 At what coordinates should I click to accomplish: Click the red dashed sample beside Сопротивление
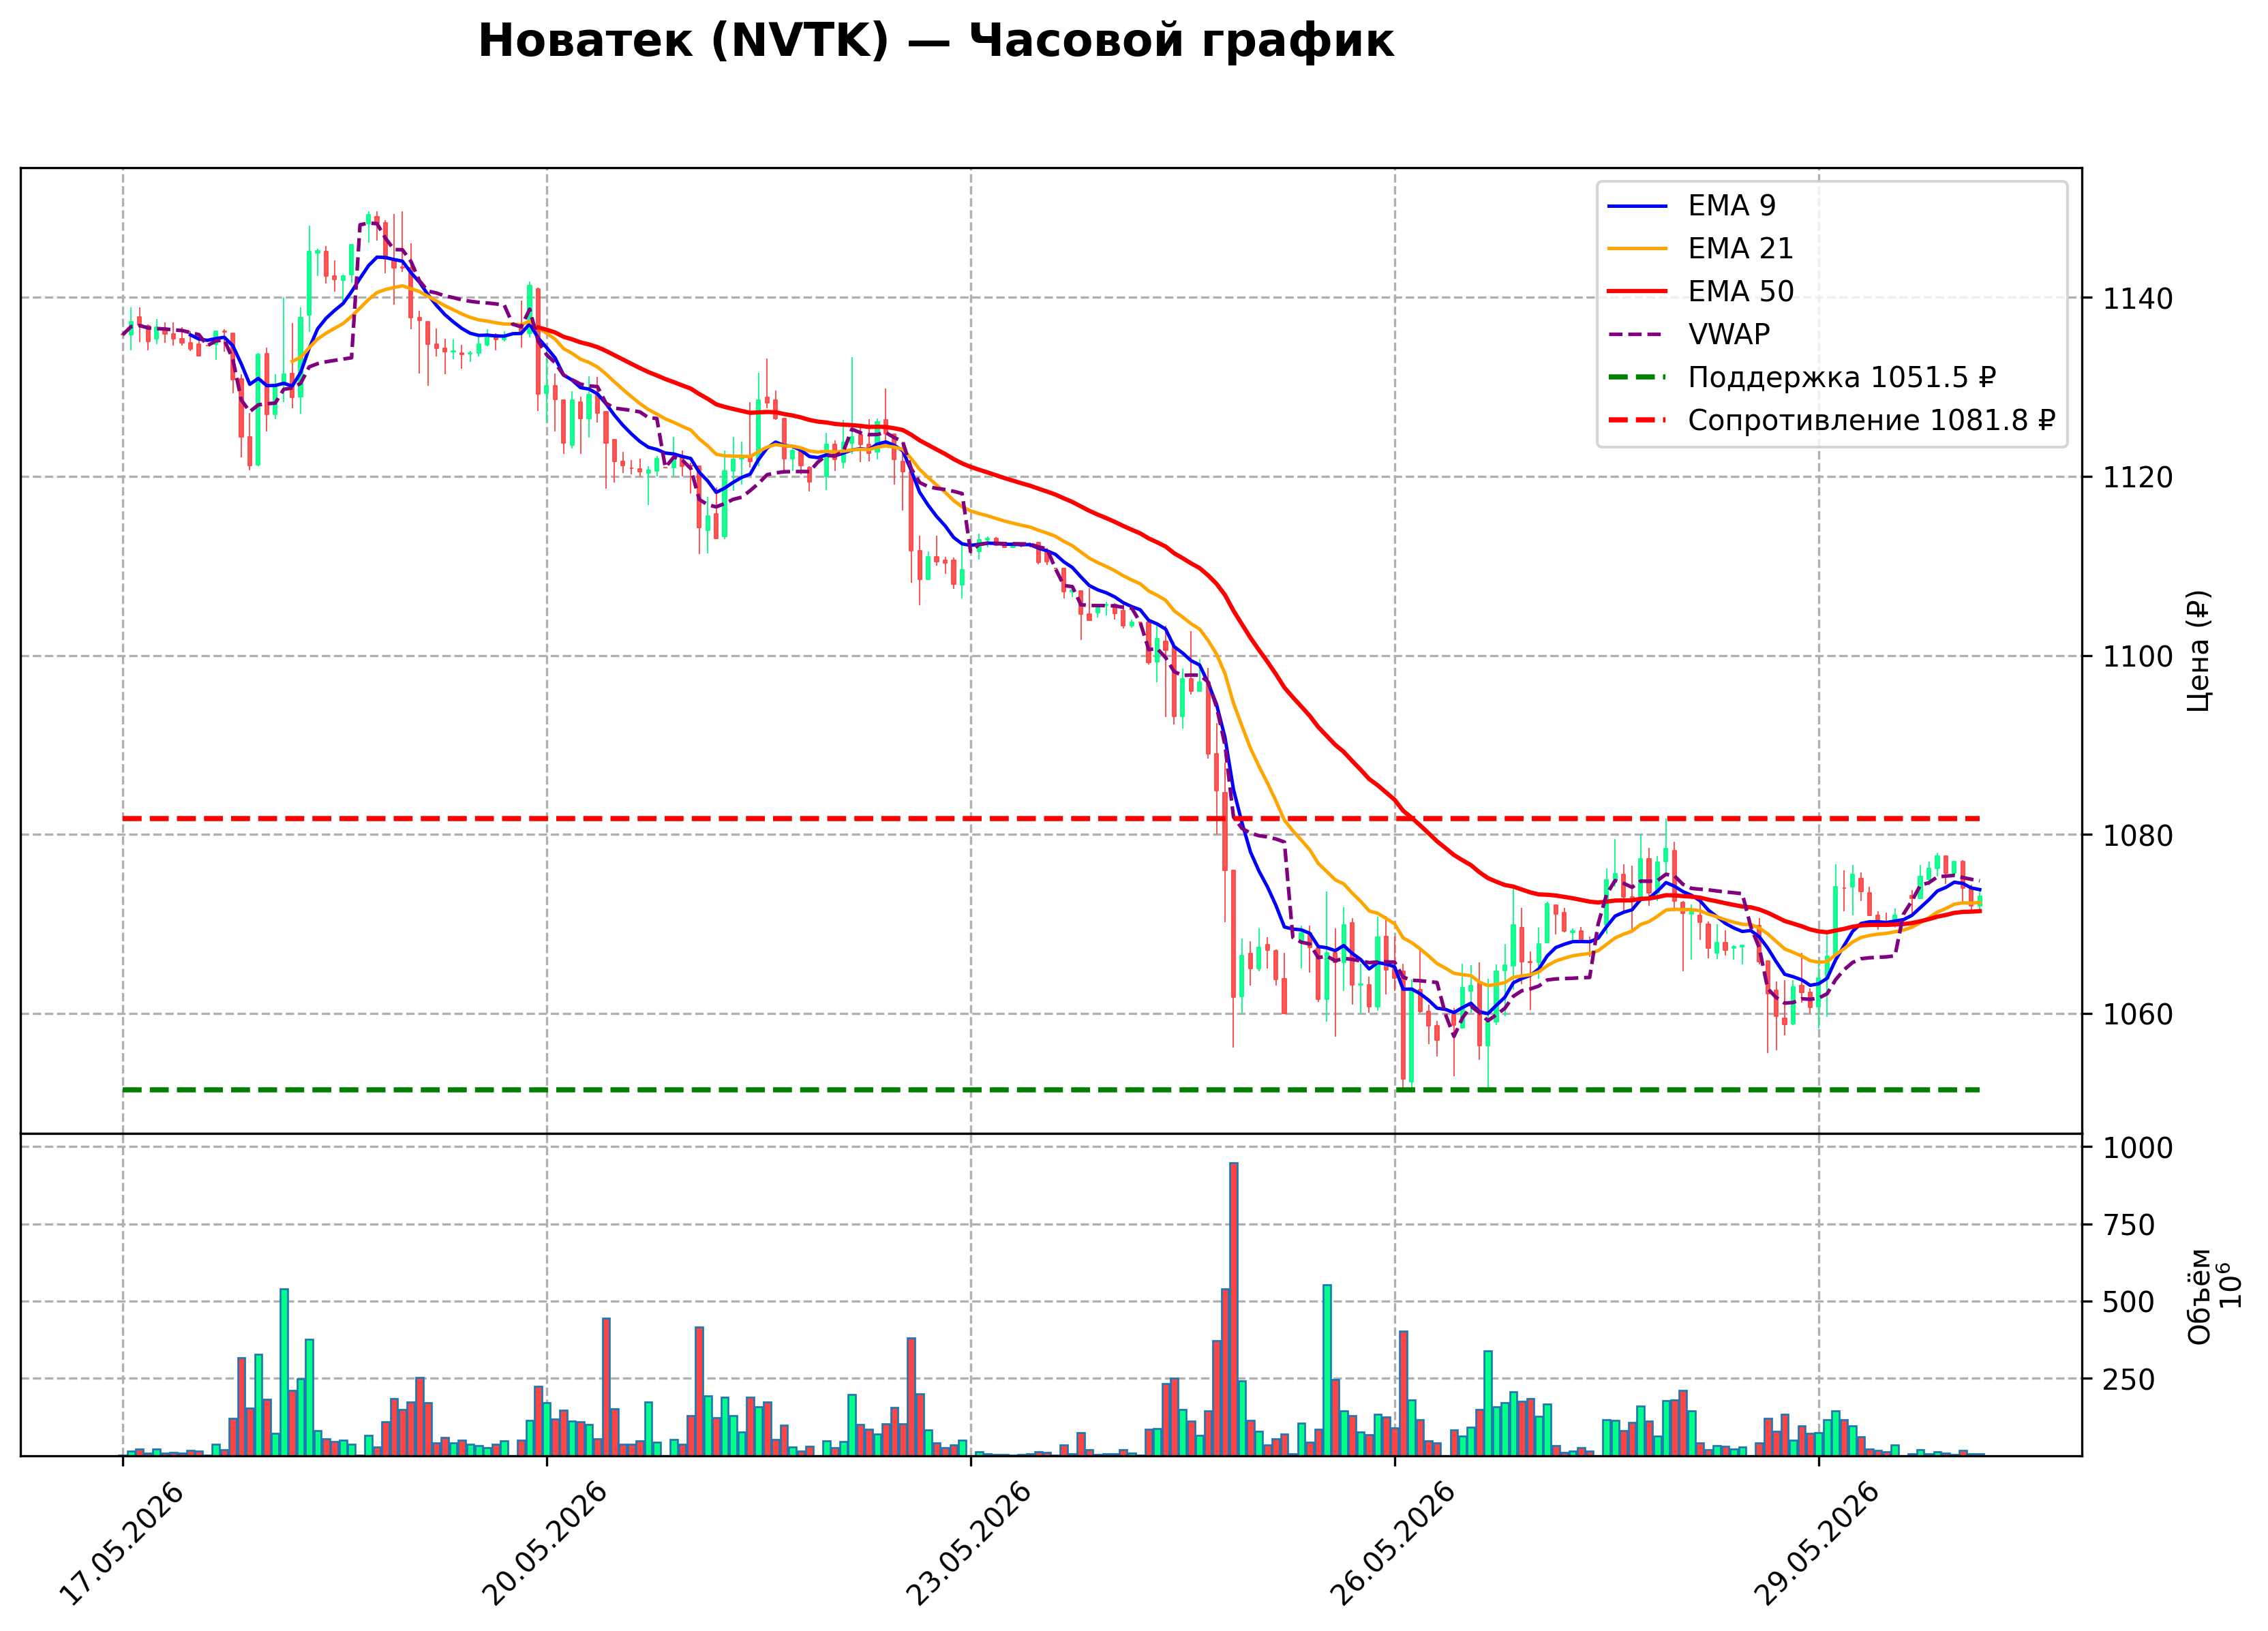(x=1637, y=421)
